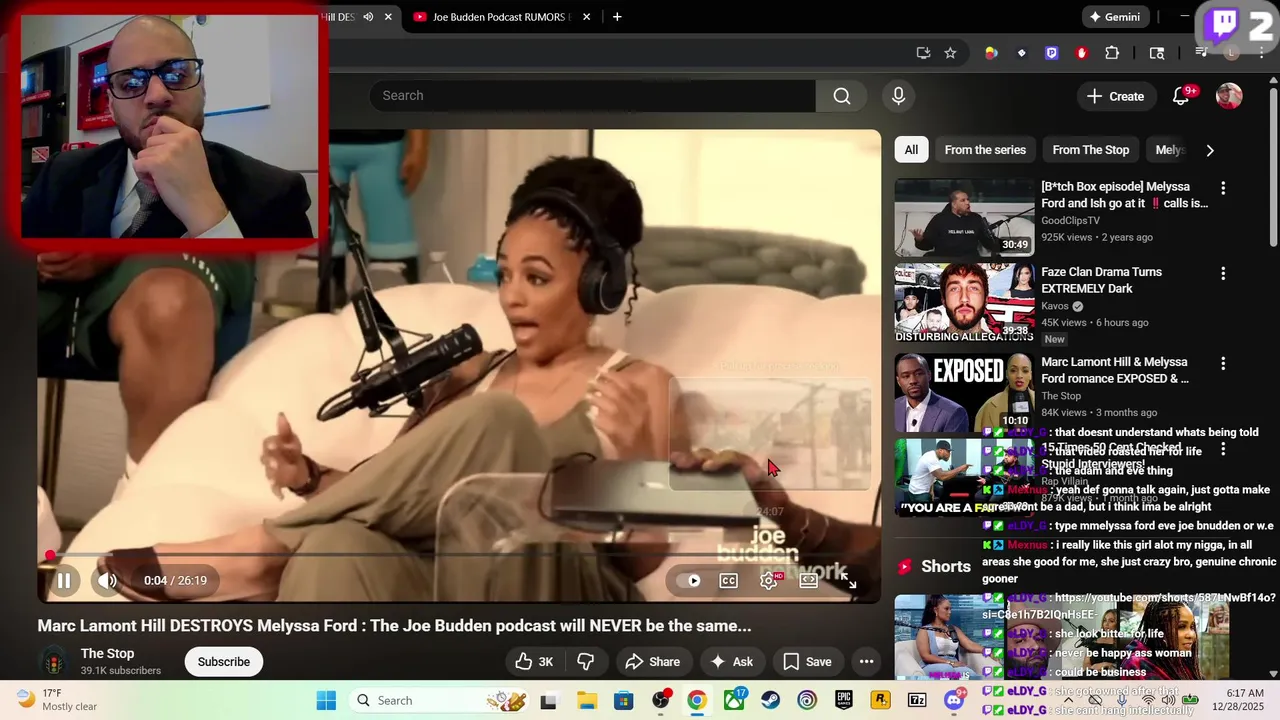Install app icon in address bar
This screenshot has height=720, width=1280.
click(923, 53)
